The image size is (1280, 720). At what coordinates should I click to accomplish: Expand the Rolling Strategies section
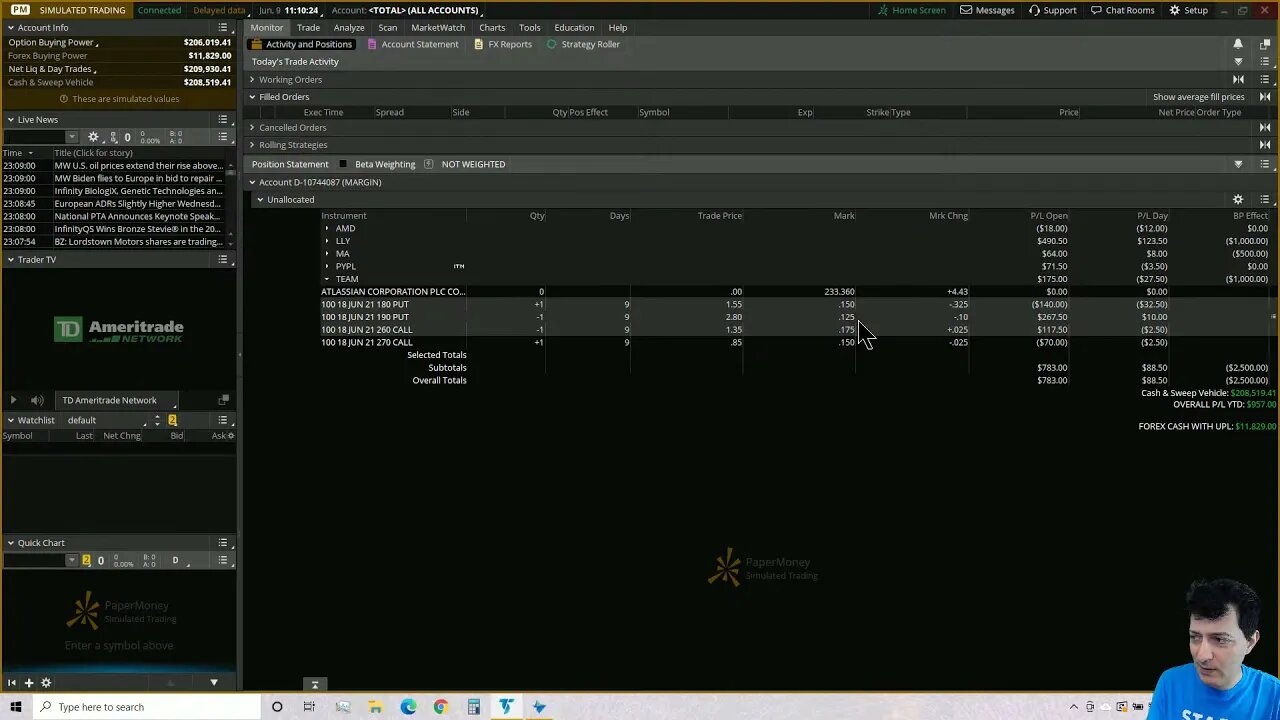tap(252, 145)
